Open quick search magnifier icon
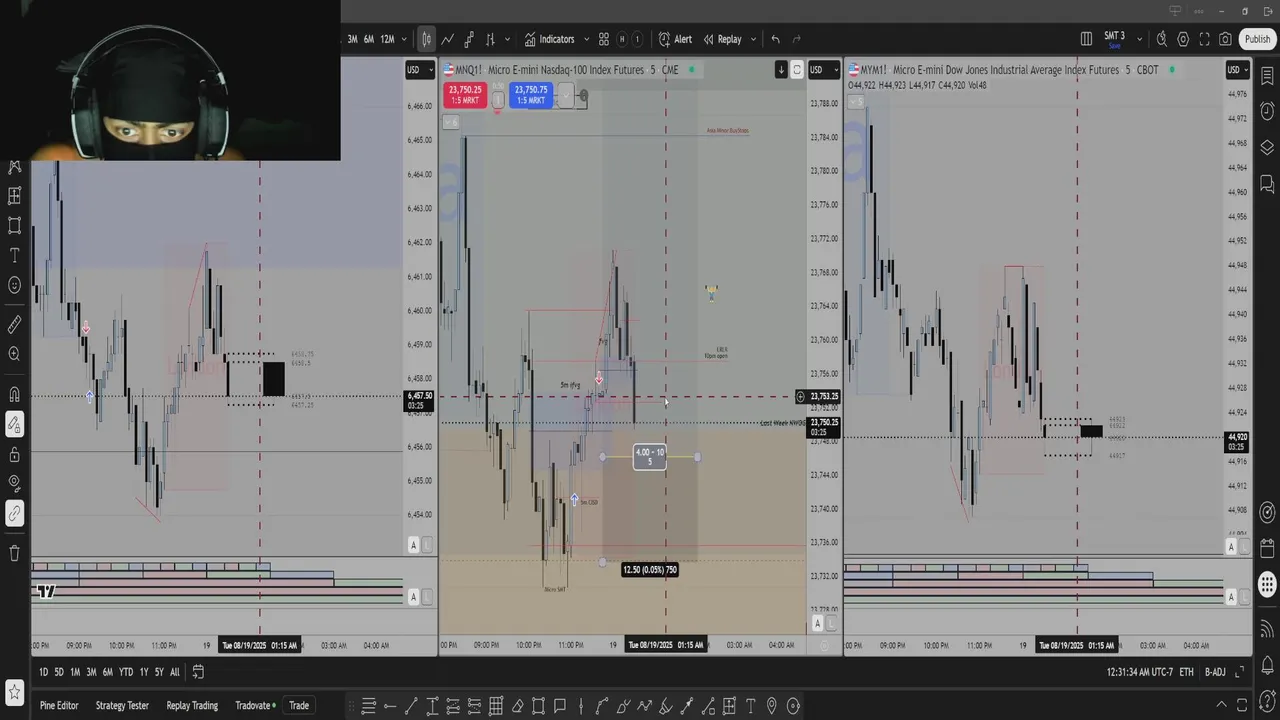Image resolution: width=1280 pixels, height=720 pixels. [1162, 39]
